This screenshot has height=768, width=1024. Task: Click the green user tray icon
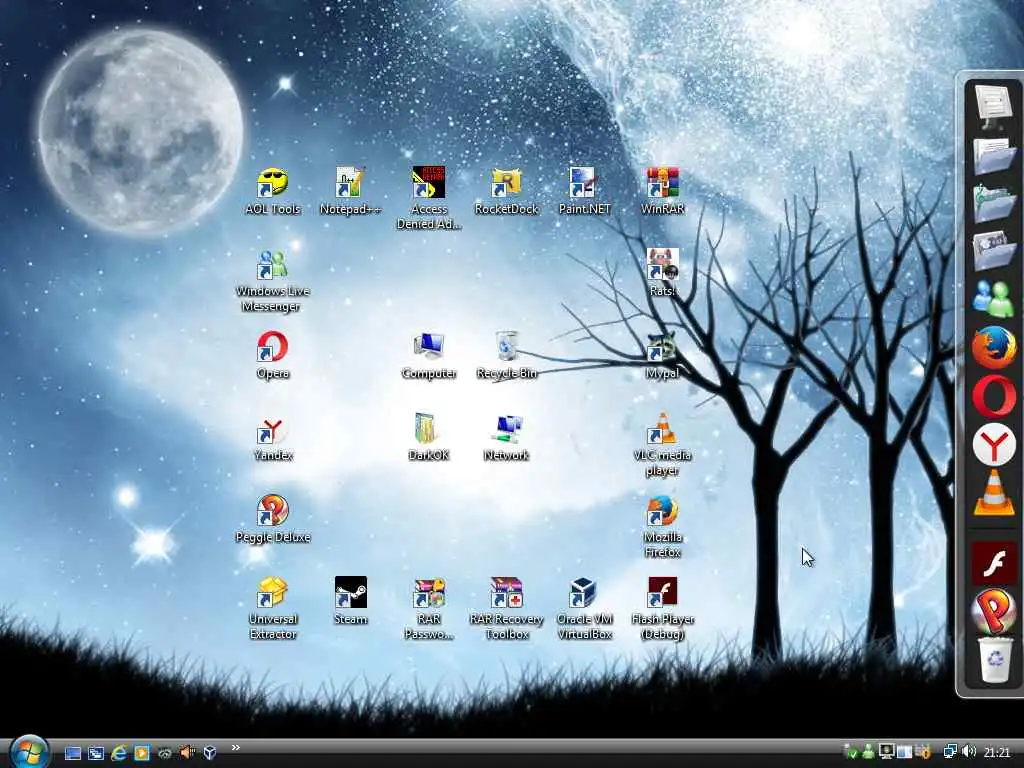[869, 752]
